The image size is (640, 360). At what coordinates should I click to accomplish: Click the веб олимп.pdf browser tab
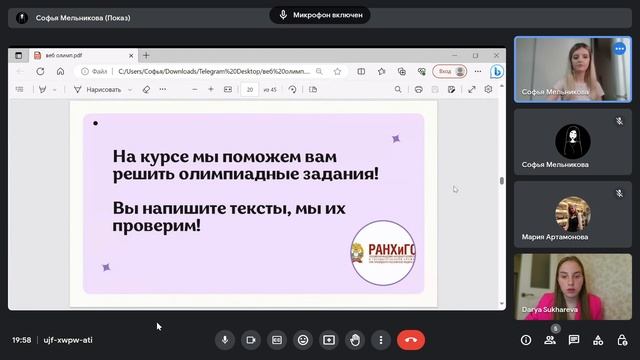tap(84, 56)
